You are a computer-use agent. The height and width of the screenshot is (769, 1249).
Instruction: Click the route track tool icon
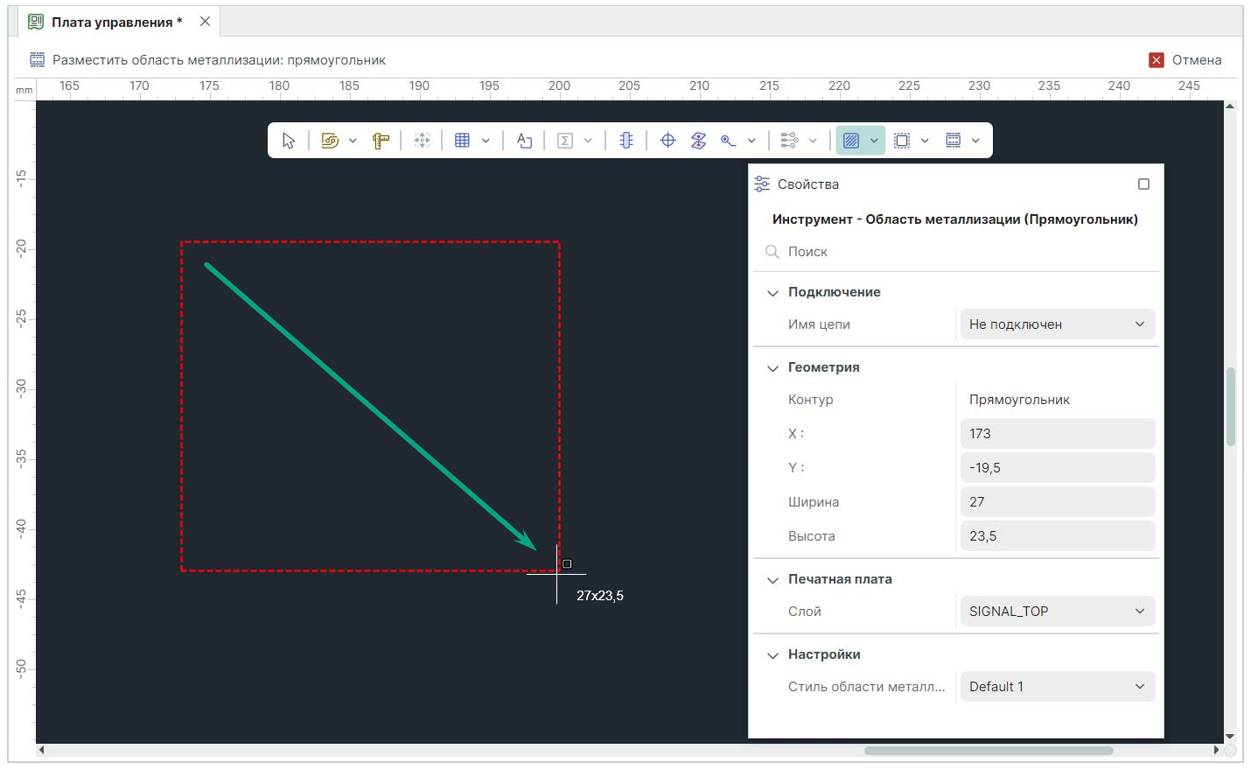click(x=330, y=141)
